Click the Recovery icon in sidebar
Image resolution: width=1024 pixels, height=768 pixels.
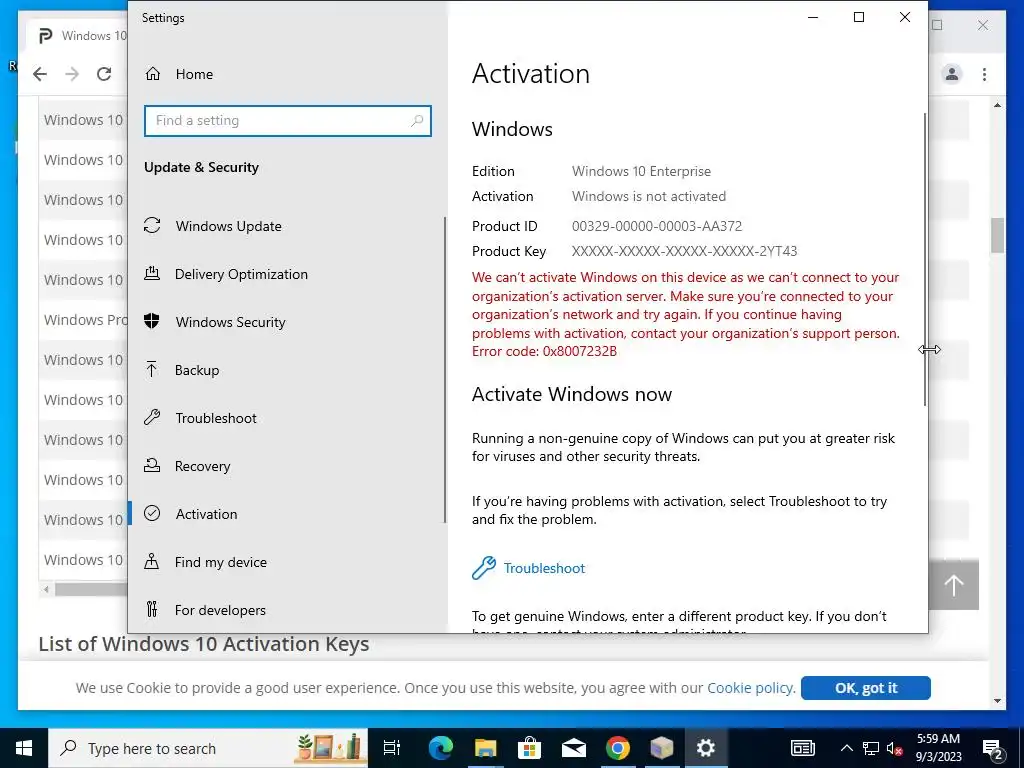[x=152, y=465]
